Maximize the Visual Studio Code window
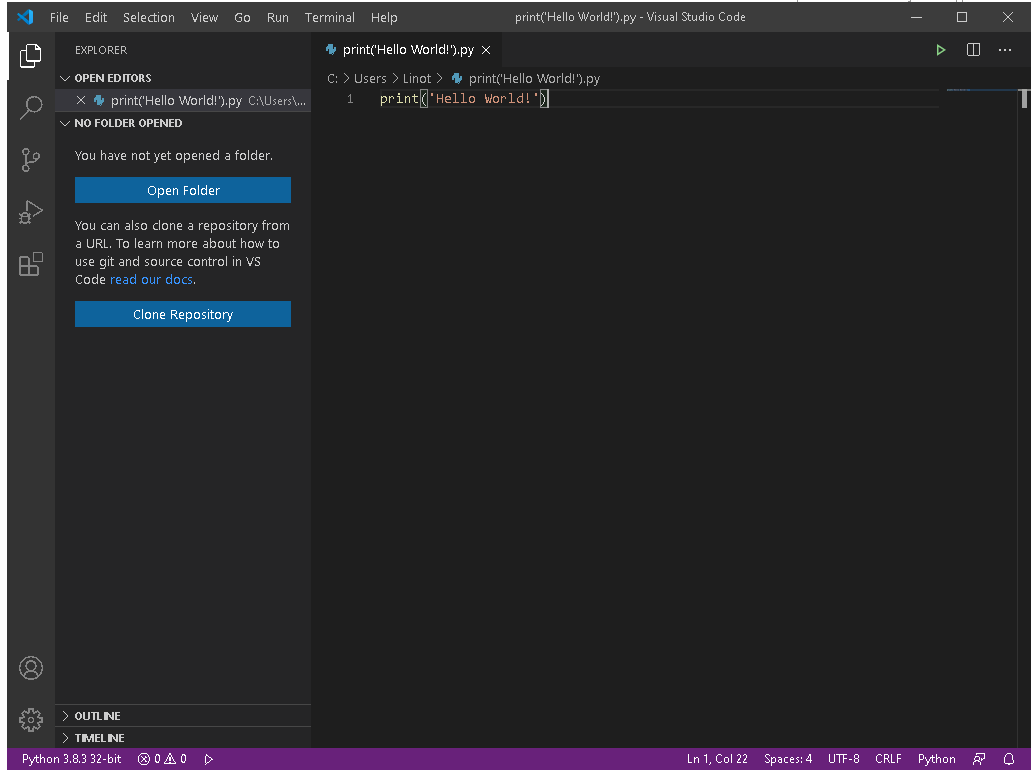Screen dimensions: 1035x777 coord(962,17)
